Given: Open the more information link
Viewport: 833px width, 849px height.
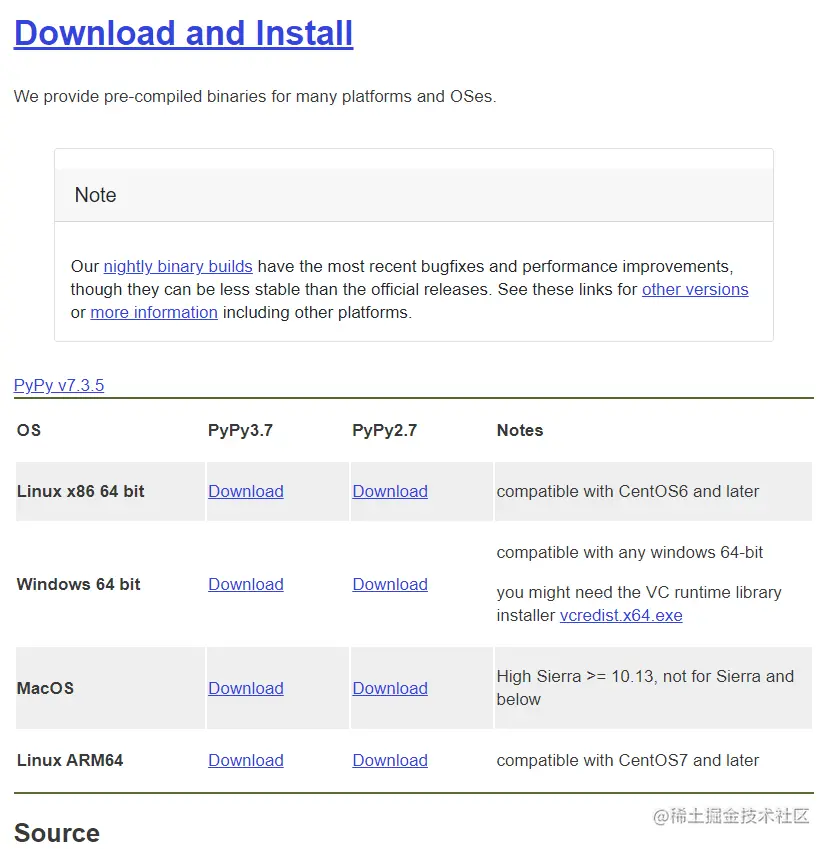Looking at the screenshot, I should 154,312.
